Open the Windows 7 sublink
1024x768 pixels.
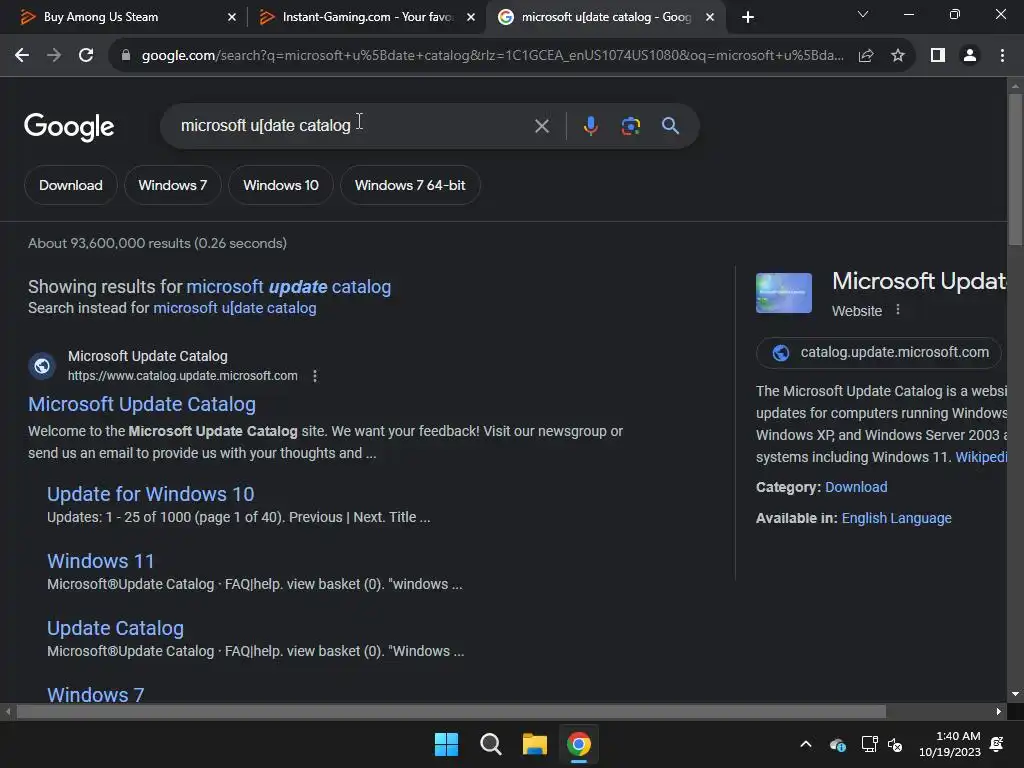[95, 694]
